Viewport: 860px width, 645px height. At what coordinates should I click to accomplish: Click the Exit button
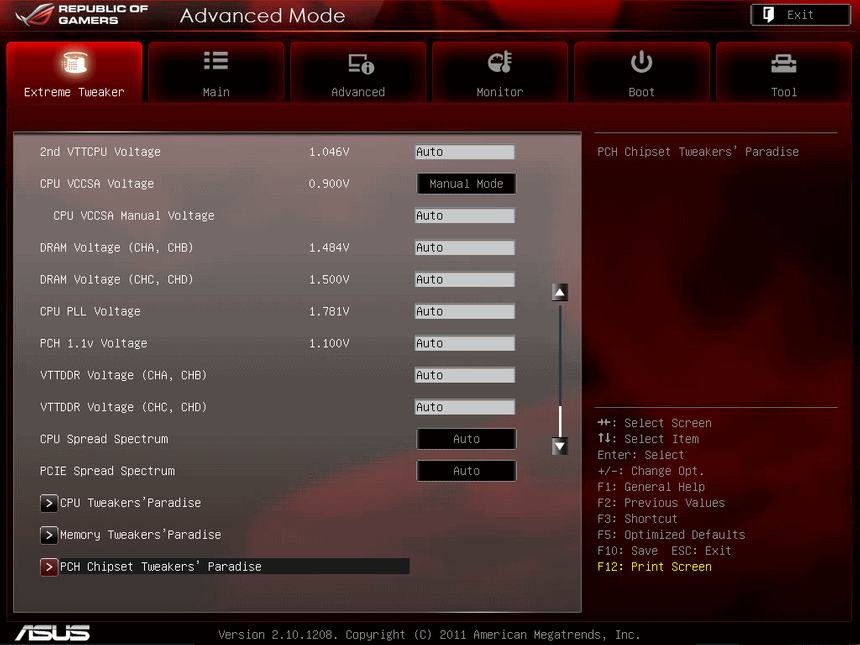pyautogui.click(x=800, y=14)
